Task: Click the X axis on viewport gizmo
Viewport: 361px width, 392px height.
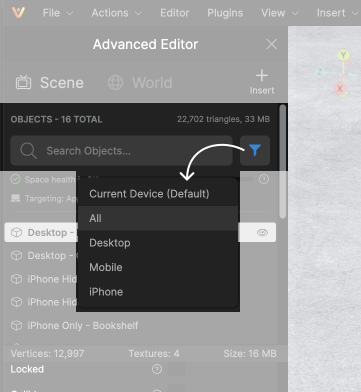Action: click(x=340, y=89)
